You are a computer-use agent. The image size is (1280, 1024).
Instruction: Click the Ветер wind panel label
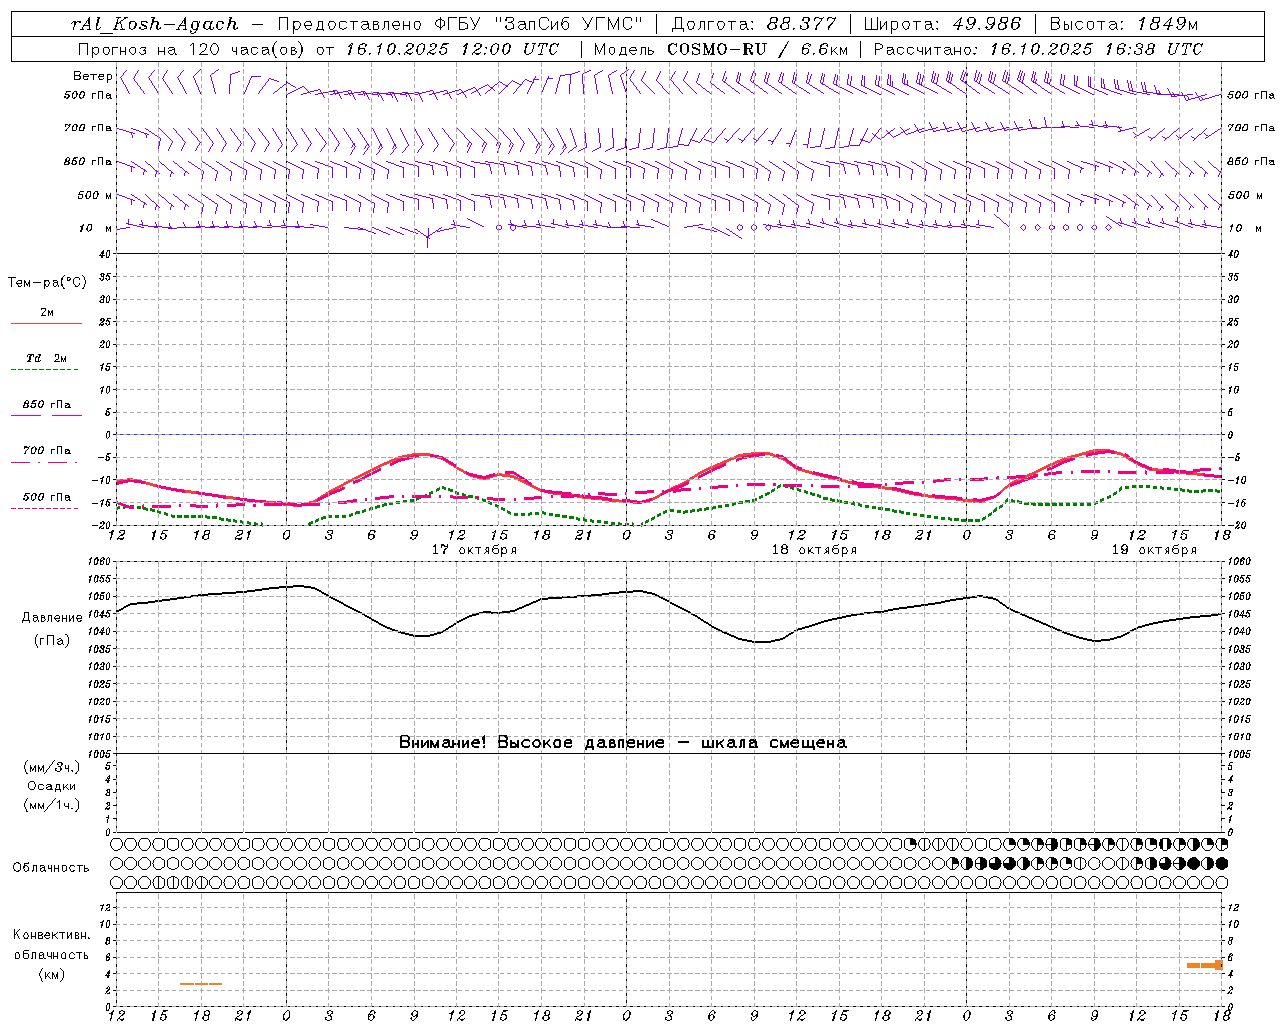click(93, 76)
